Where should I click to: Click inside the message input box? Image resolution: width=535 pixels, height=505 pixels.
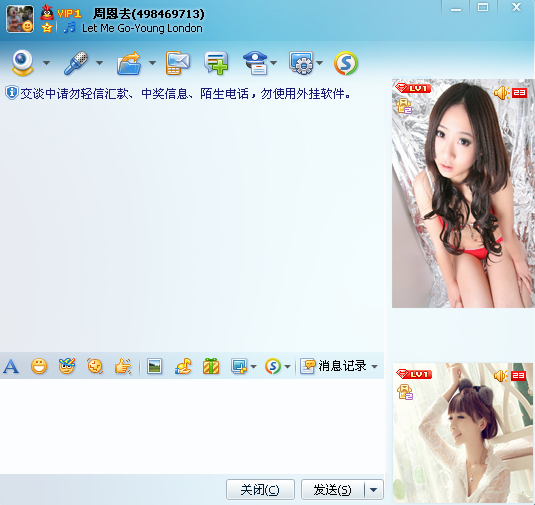point(192,426)
